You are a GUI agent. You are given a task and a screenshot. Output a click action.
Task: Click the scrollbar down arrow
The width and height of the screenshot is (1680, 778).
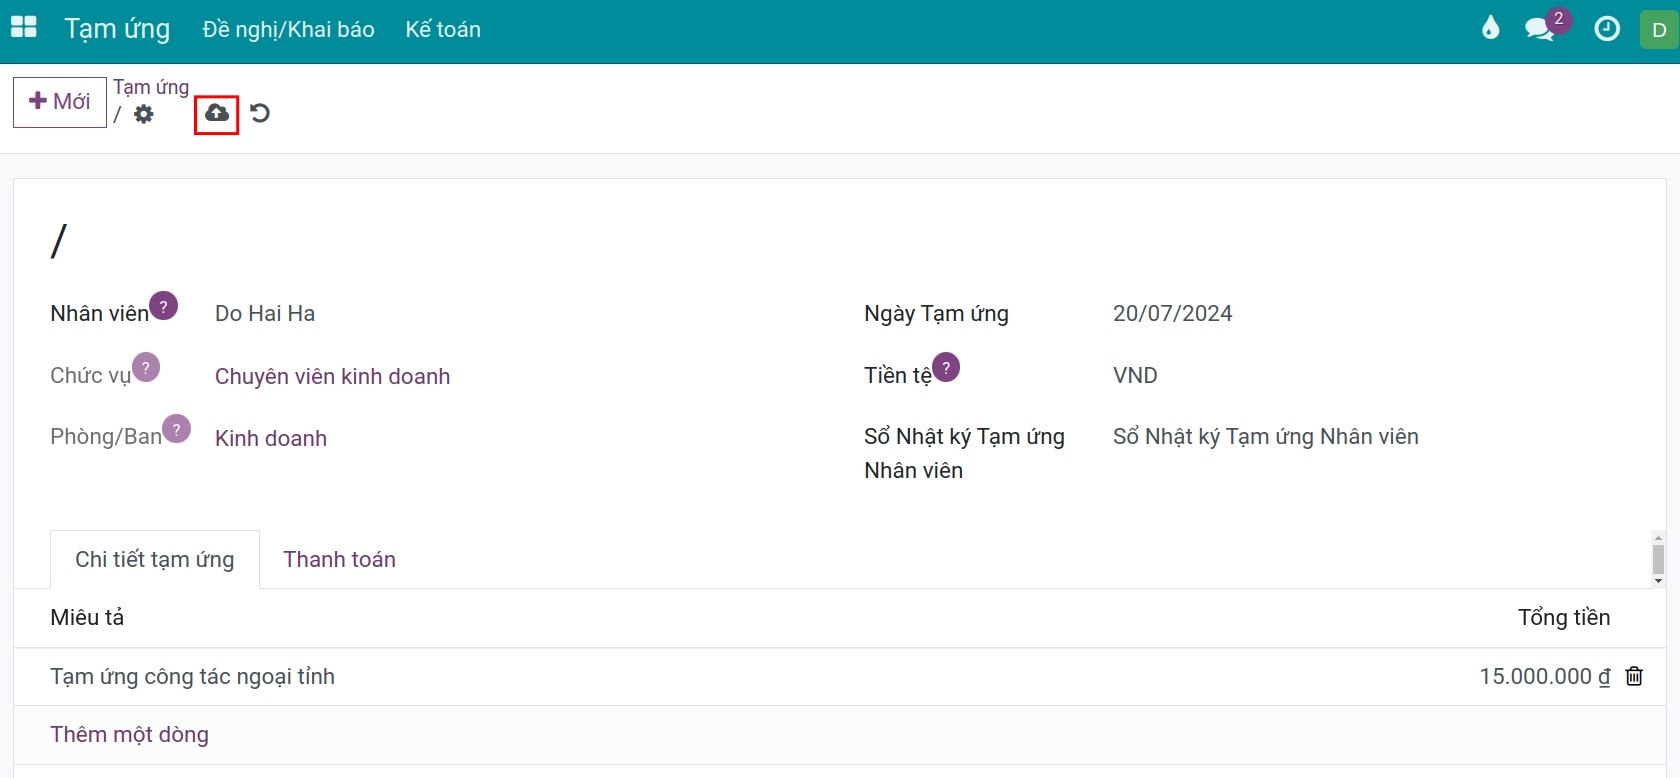point(1658,581)
